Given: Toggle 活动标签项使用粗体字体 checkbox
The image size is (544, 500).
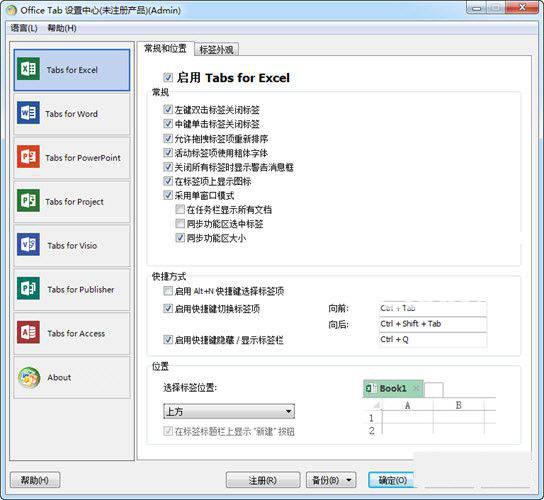Looking at the screenshot, I should coord(168,153).
